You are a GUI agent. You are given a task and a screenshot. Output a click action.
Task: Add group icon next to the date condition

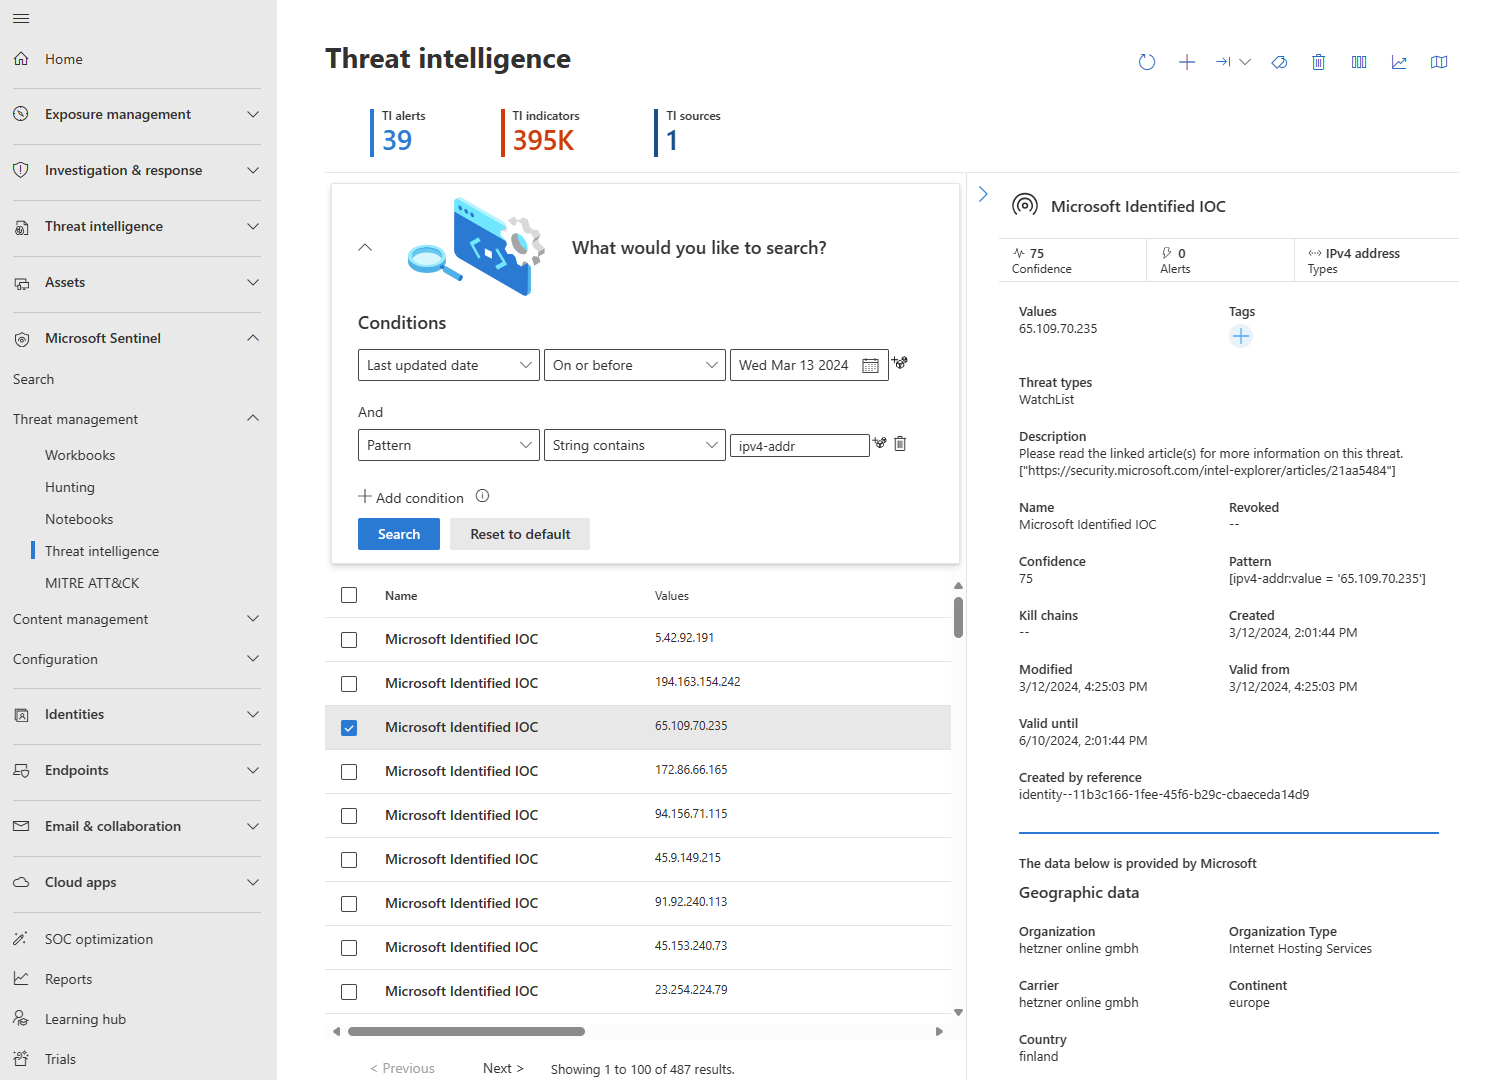[x=900, y=363]
